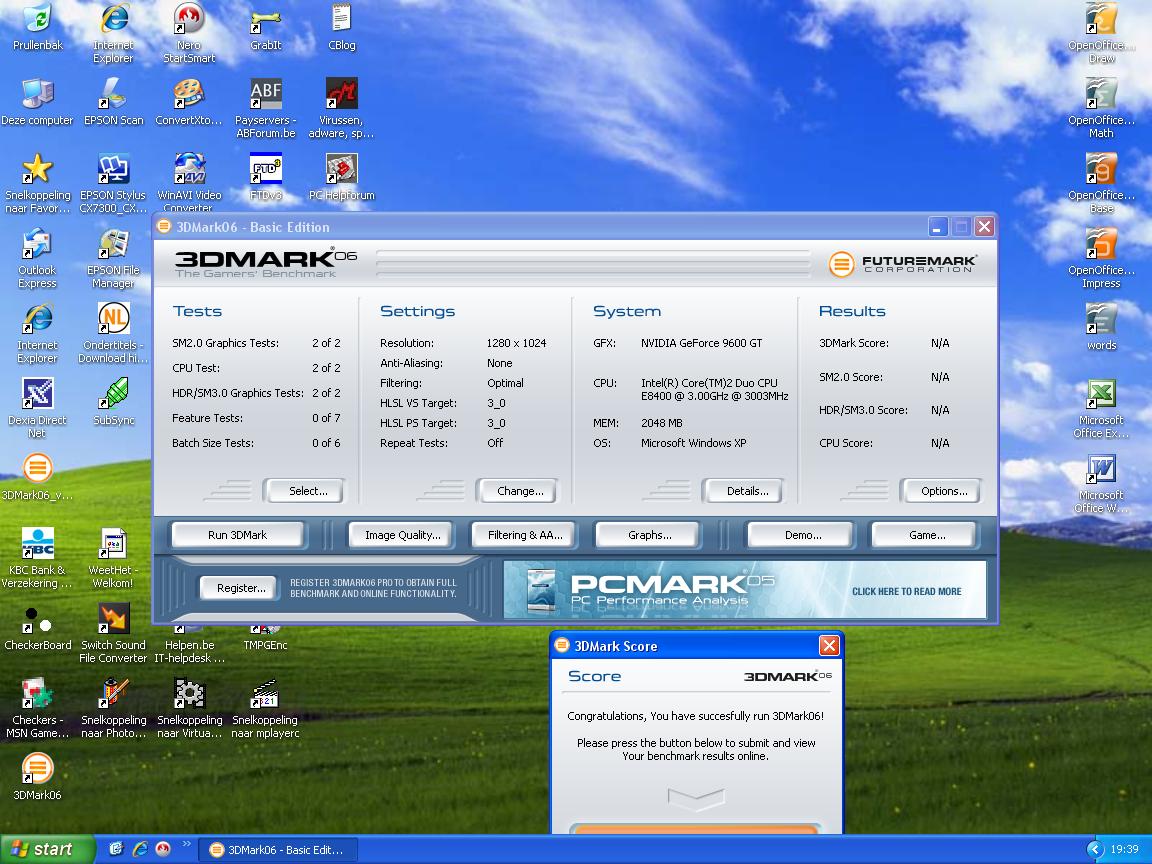Open PC Helpforum desktop shortcut
Viewport: 1152px width, 864px height.
pyautogui.click(x=342, y=176)
